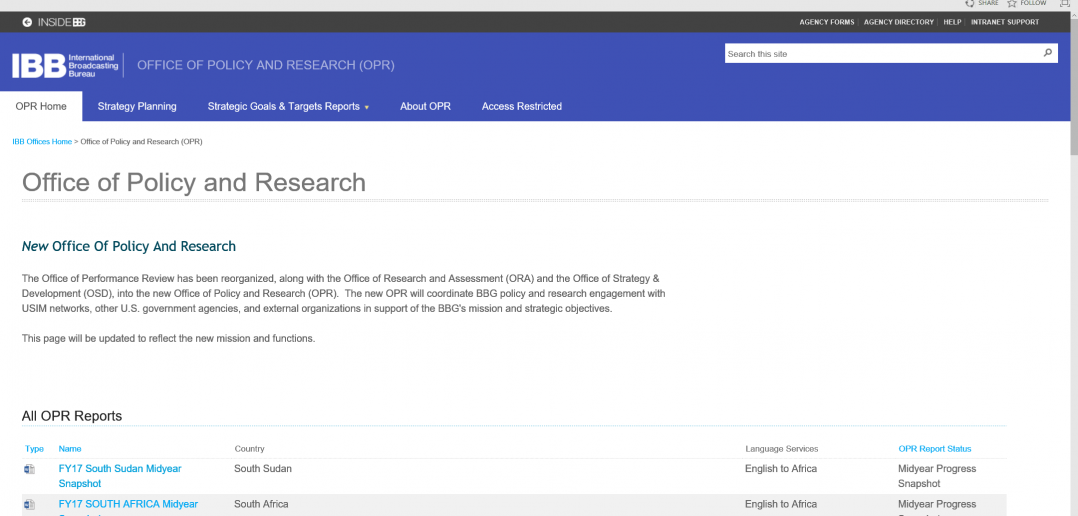Sort by the OPR Report Status column header
Image resolution: width=1078 pixels, height=516 pixels.
935,449
